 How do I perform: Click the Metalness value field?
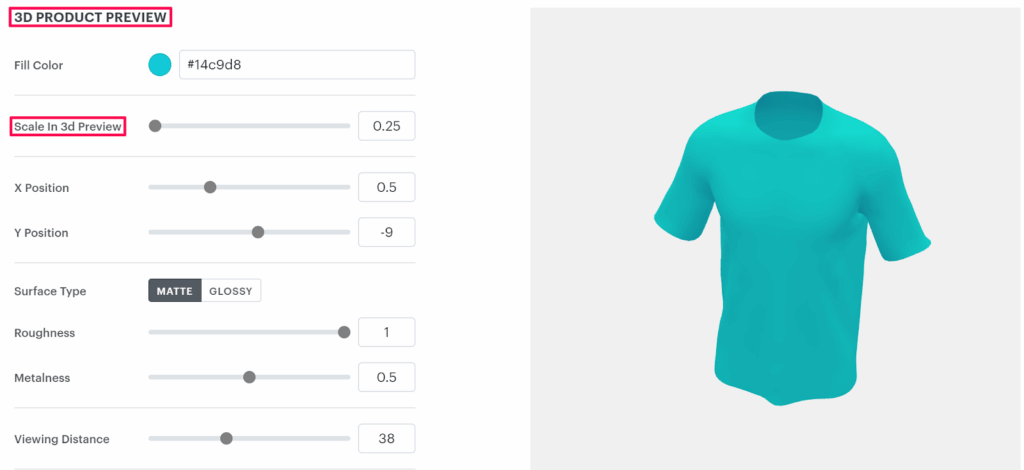387,377
